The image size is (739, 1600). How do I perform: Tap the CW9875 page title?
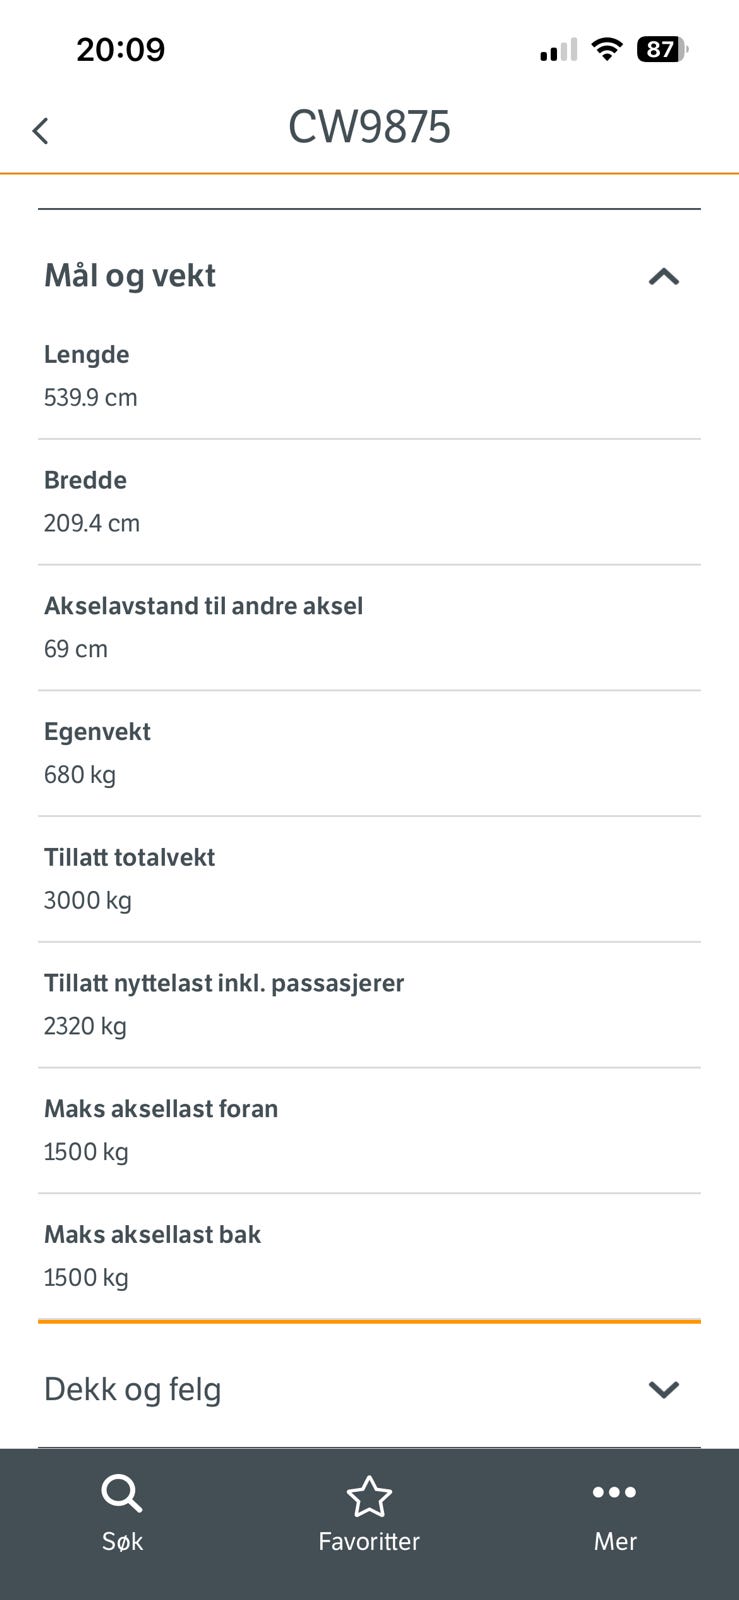coord(369,127)
